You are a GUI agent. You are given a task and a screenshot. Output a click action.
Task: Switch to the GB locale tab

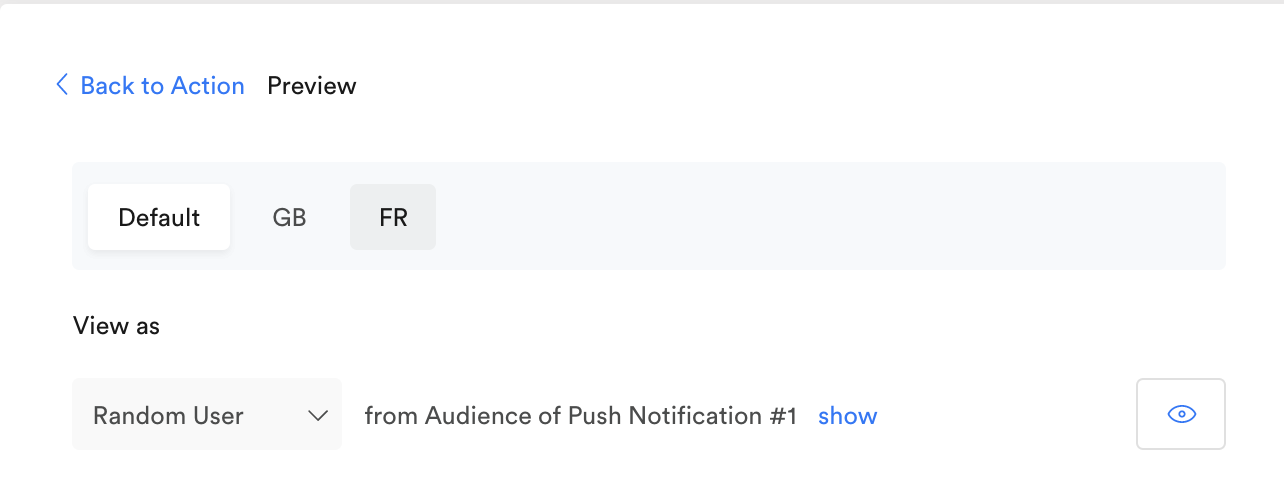click(x=289, y=217)
